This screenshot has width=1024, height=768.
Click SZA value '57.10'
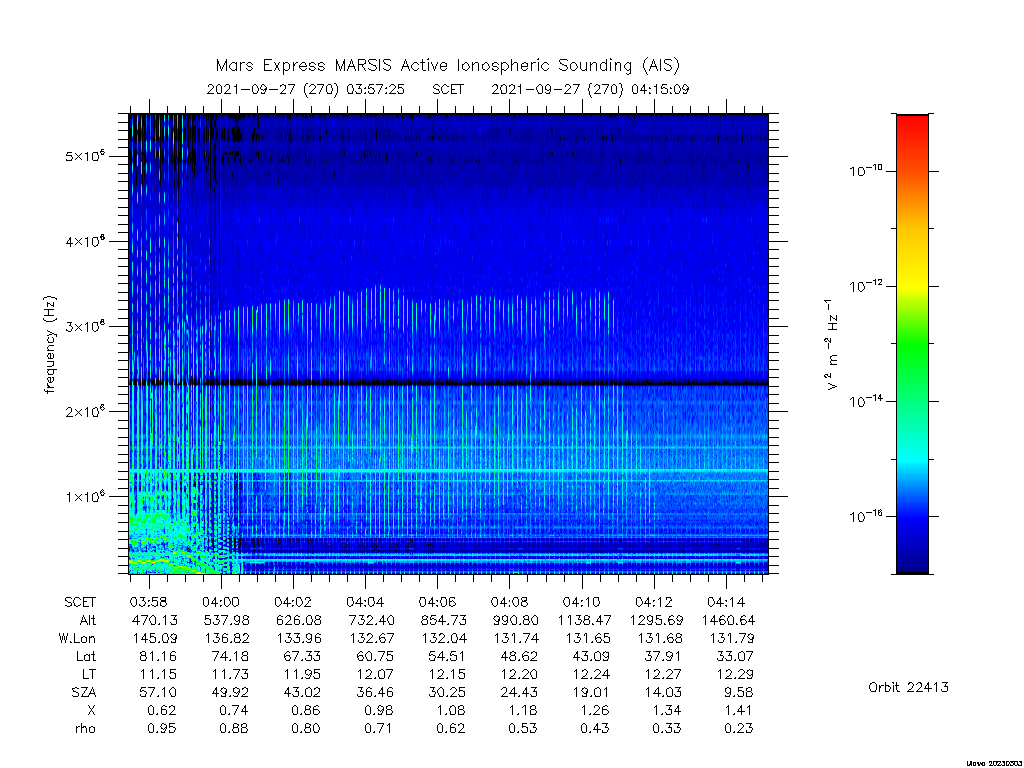(x=158, y=692)
